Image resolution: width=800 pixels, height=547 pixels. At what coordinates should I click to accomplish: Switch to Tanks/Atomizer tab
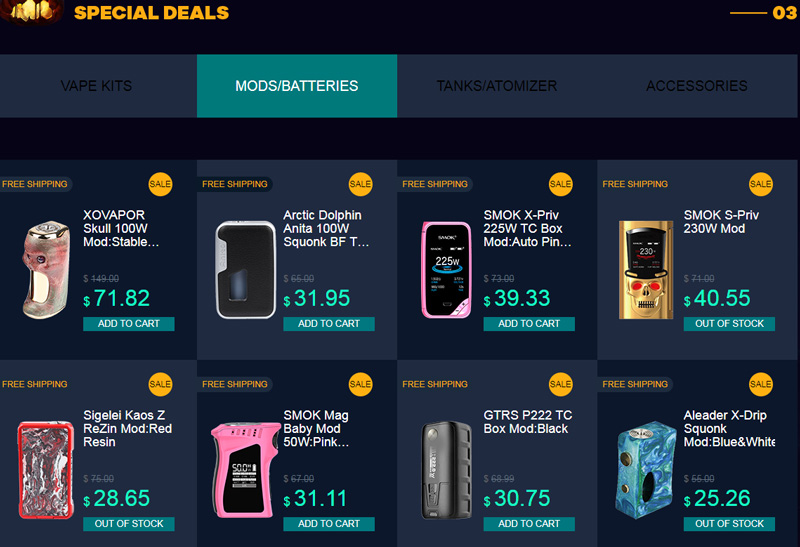pos(497,86)
